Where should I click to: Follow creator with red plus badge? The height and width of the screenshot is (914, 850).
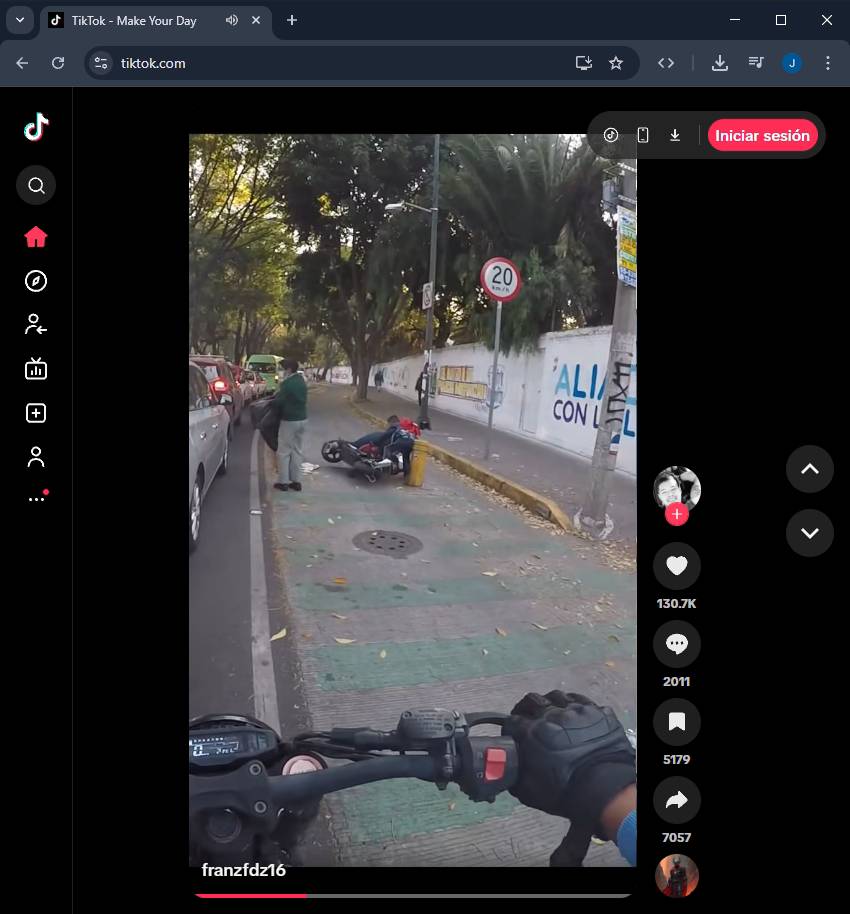pyautogui.click(x=677, y=514)
